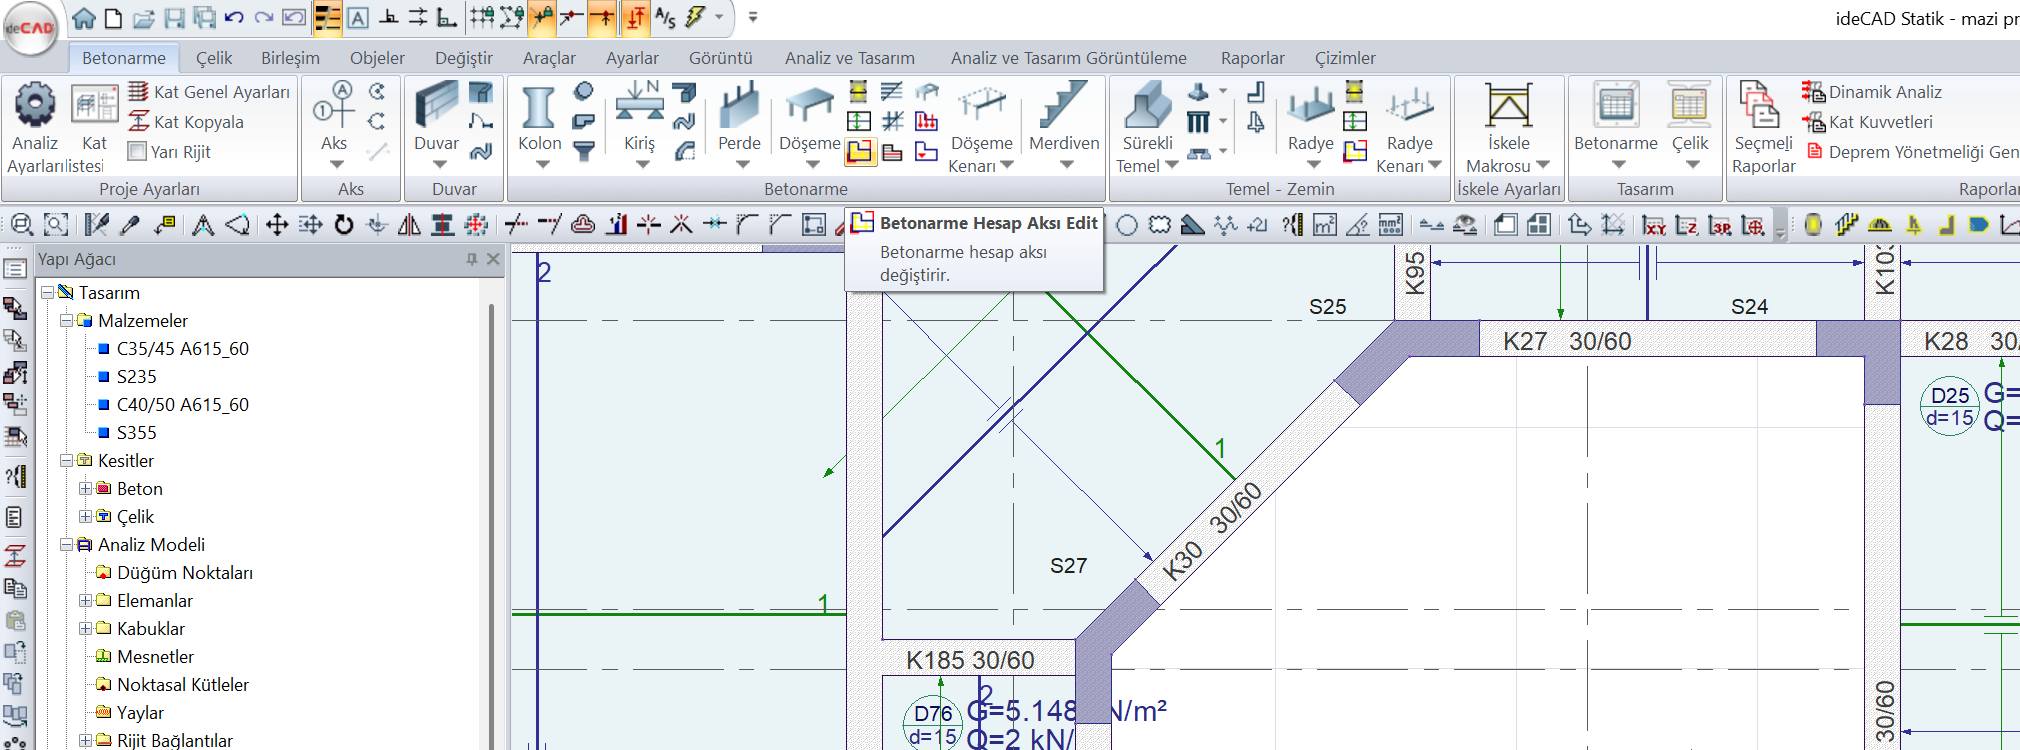Open the İskele Makrosu scaffold icon
The image size is (2020, 750).
[x=1508, y=105]
